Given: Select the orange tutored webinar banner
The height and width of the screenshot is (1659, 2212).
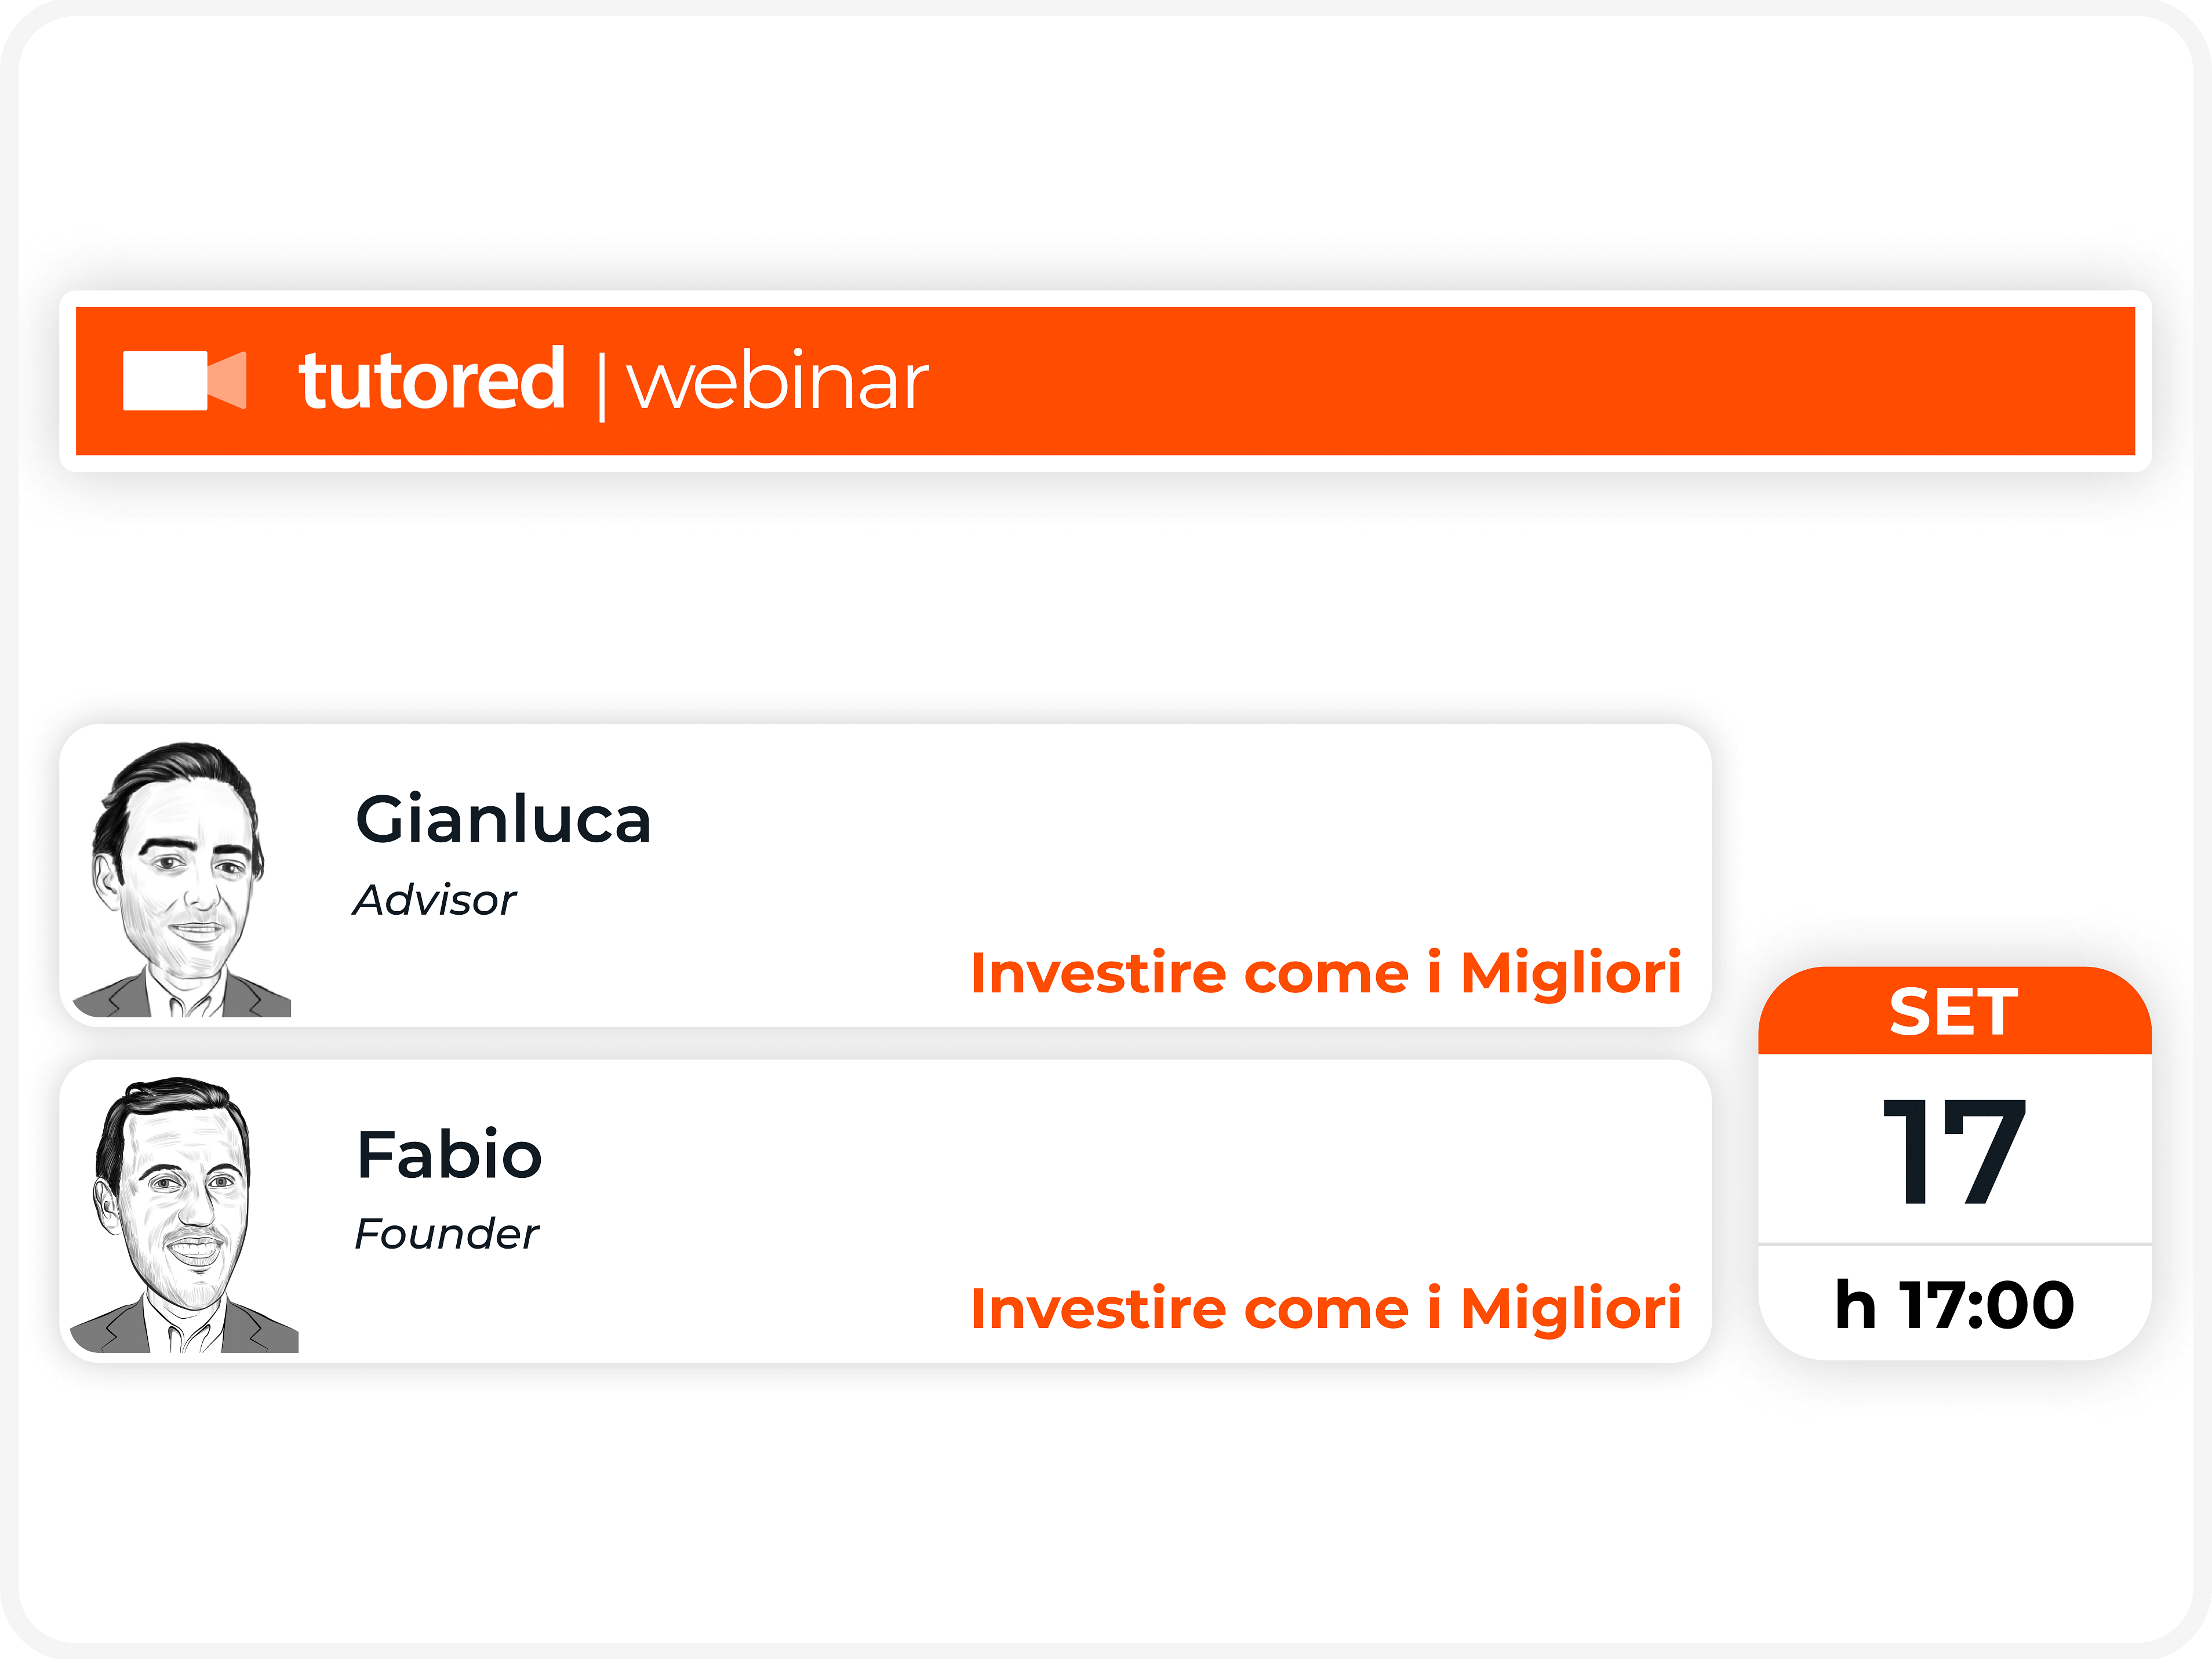Looking at the screenshot, I should pyautogui.click(x=1105, y=381).
